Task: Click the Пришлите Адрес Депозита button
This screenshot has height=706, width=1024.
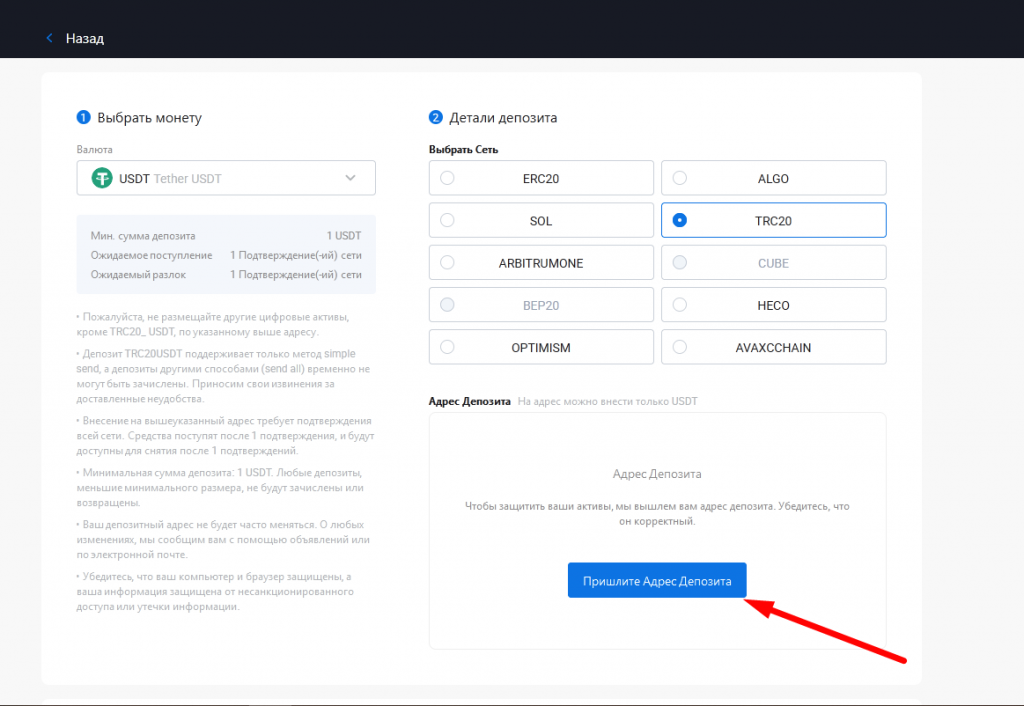Action: [657, 580]
